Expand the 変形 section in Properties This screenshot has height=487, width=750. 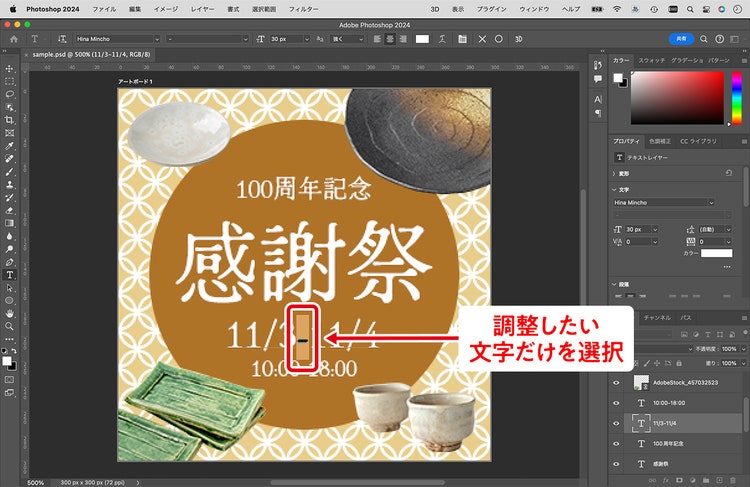pos(614,174)
